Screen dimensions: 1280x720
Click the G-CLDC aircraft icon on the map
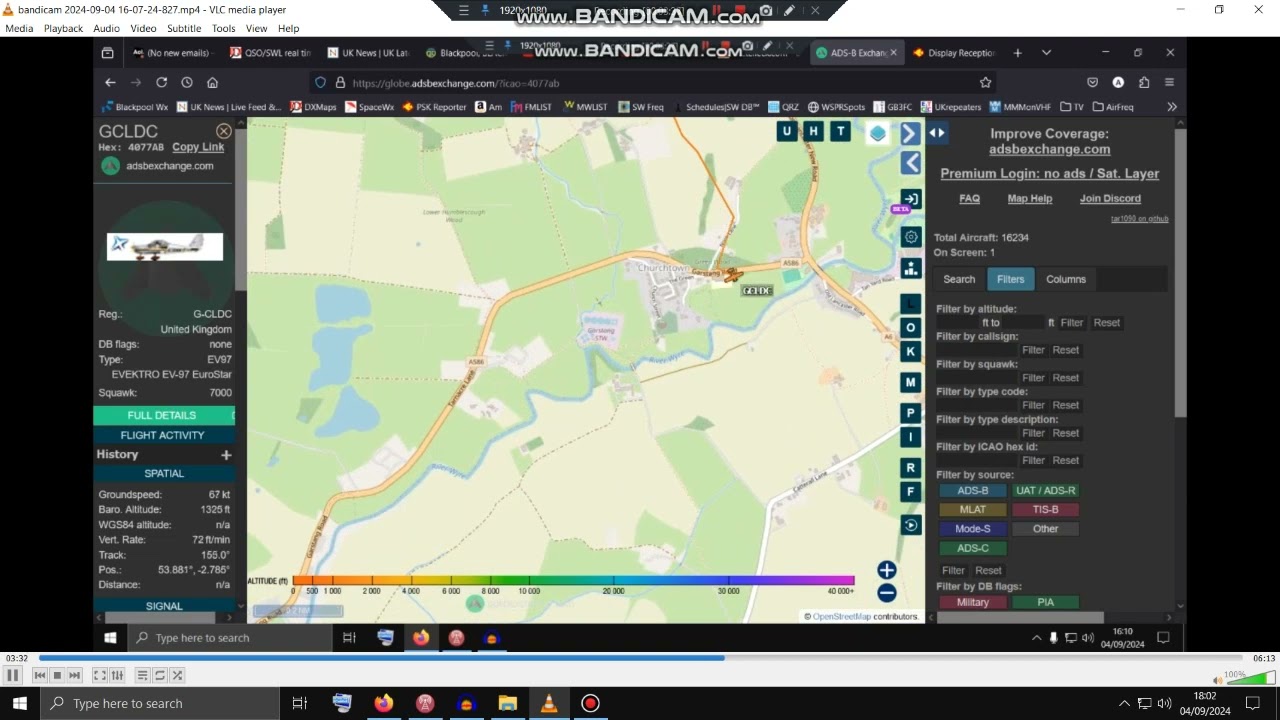click(x=733, y=275)
